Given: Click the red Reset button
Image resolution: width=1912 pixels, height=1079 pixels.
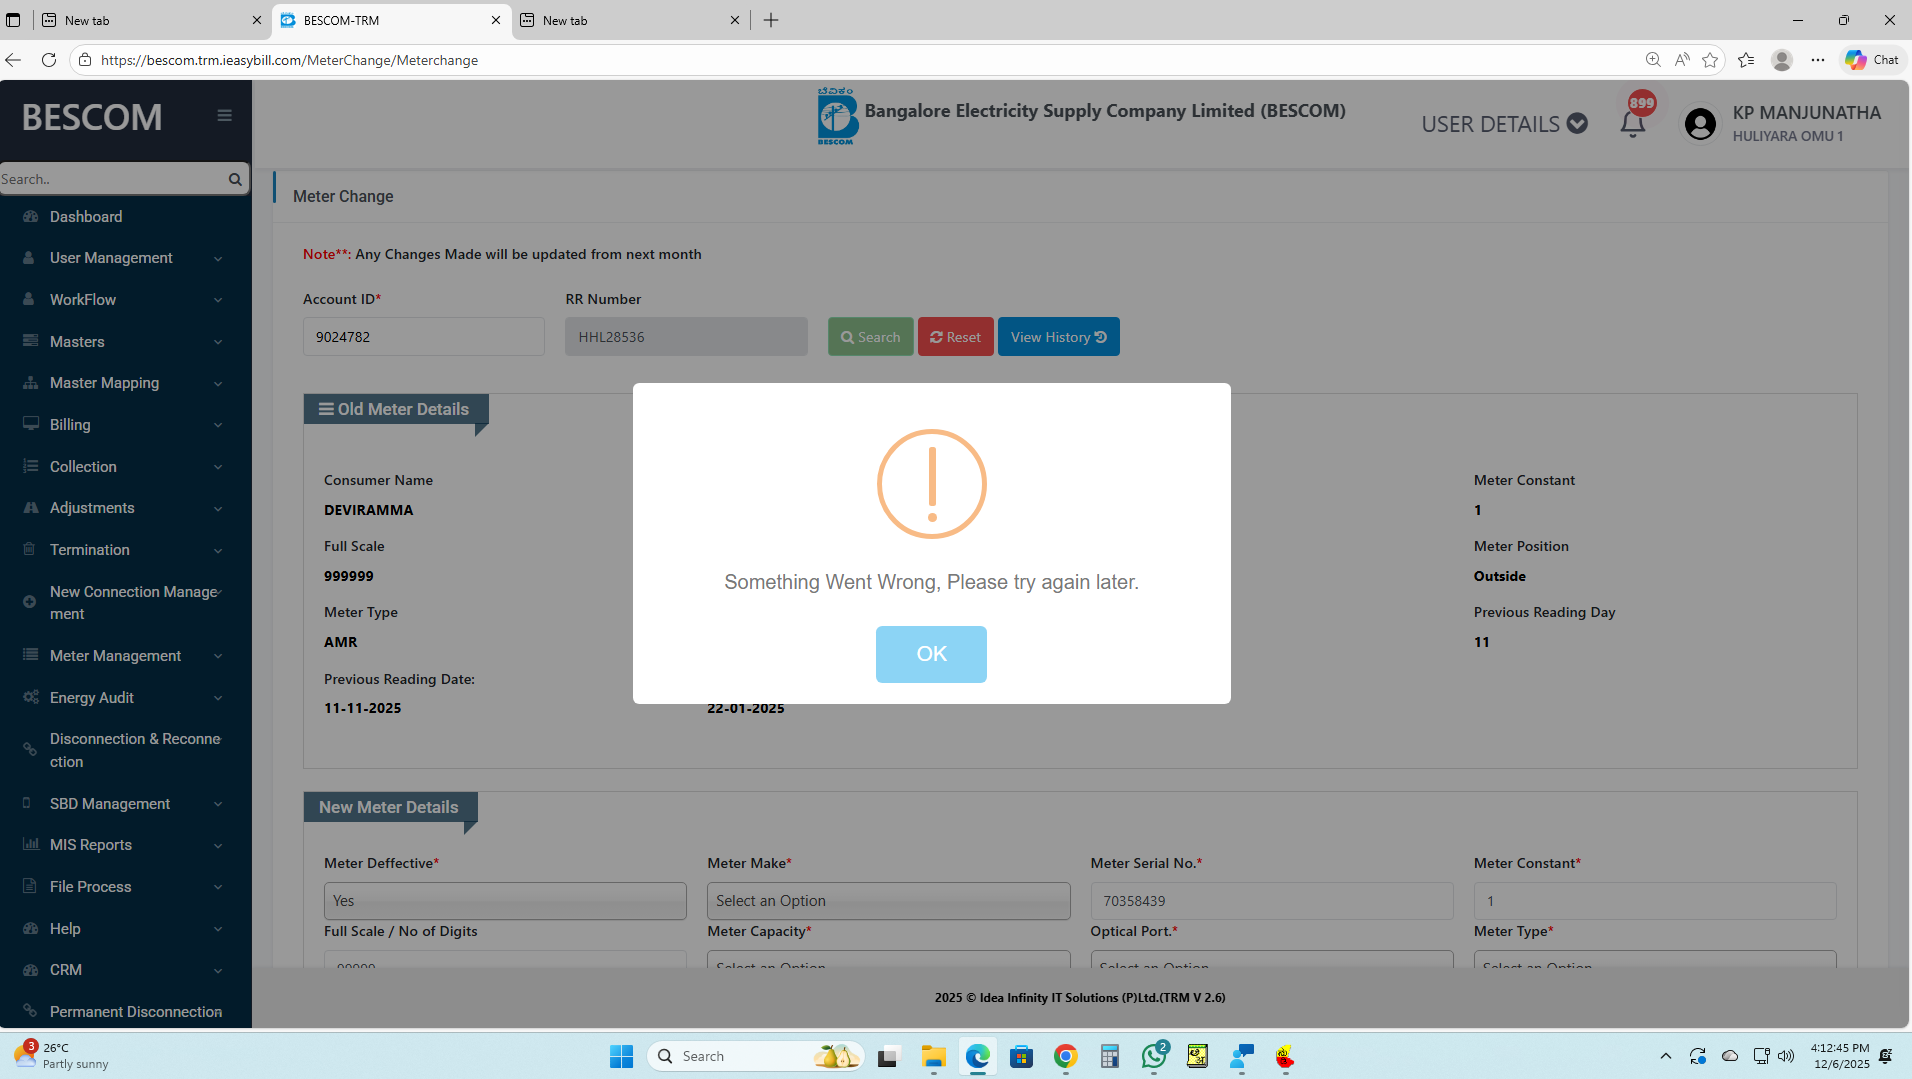Looking at the screenshot, I should 955,337.
